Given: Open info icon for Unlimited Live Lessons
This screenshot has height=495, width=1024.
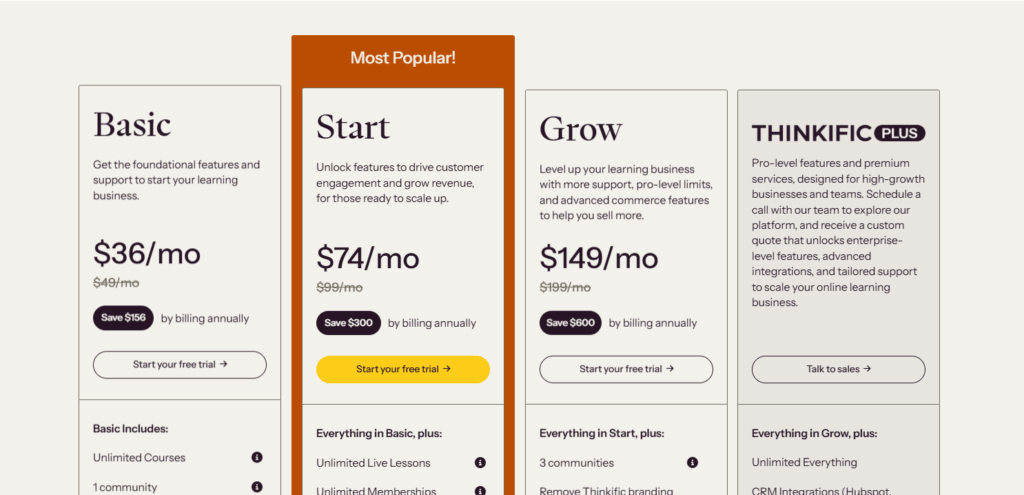Looking at the screenshot, I should click(480, 463).
